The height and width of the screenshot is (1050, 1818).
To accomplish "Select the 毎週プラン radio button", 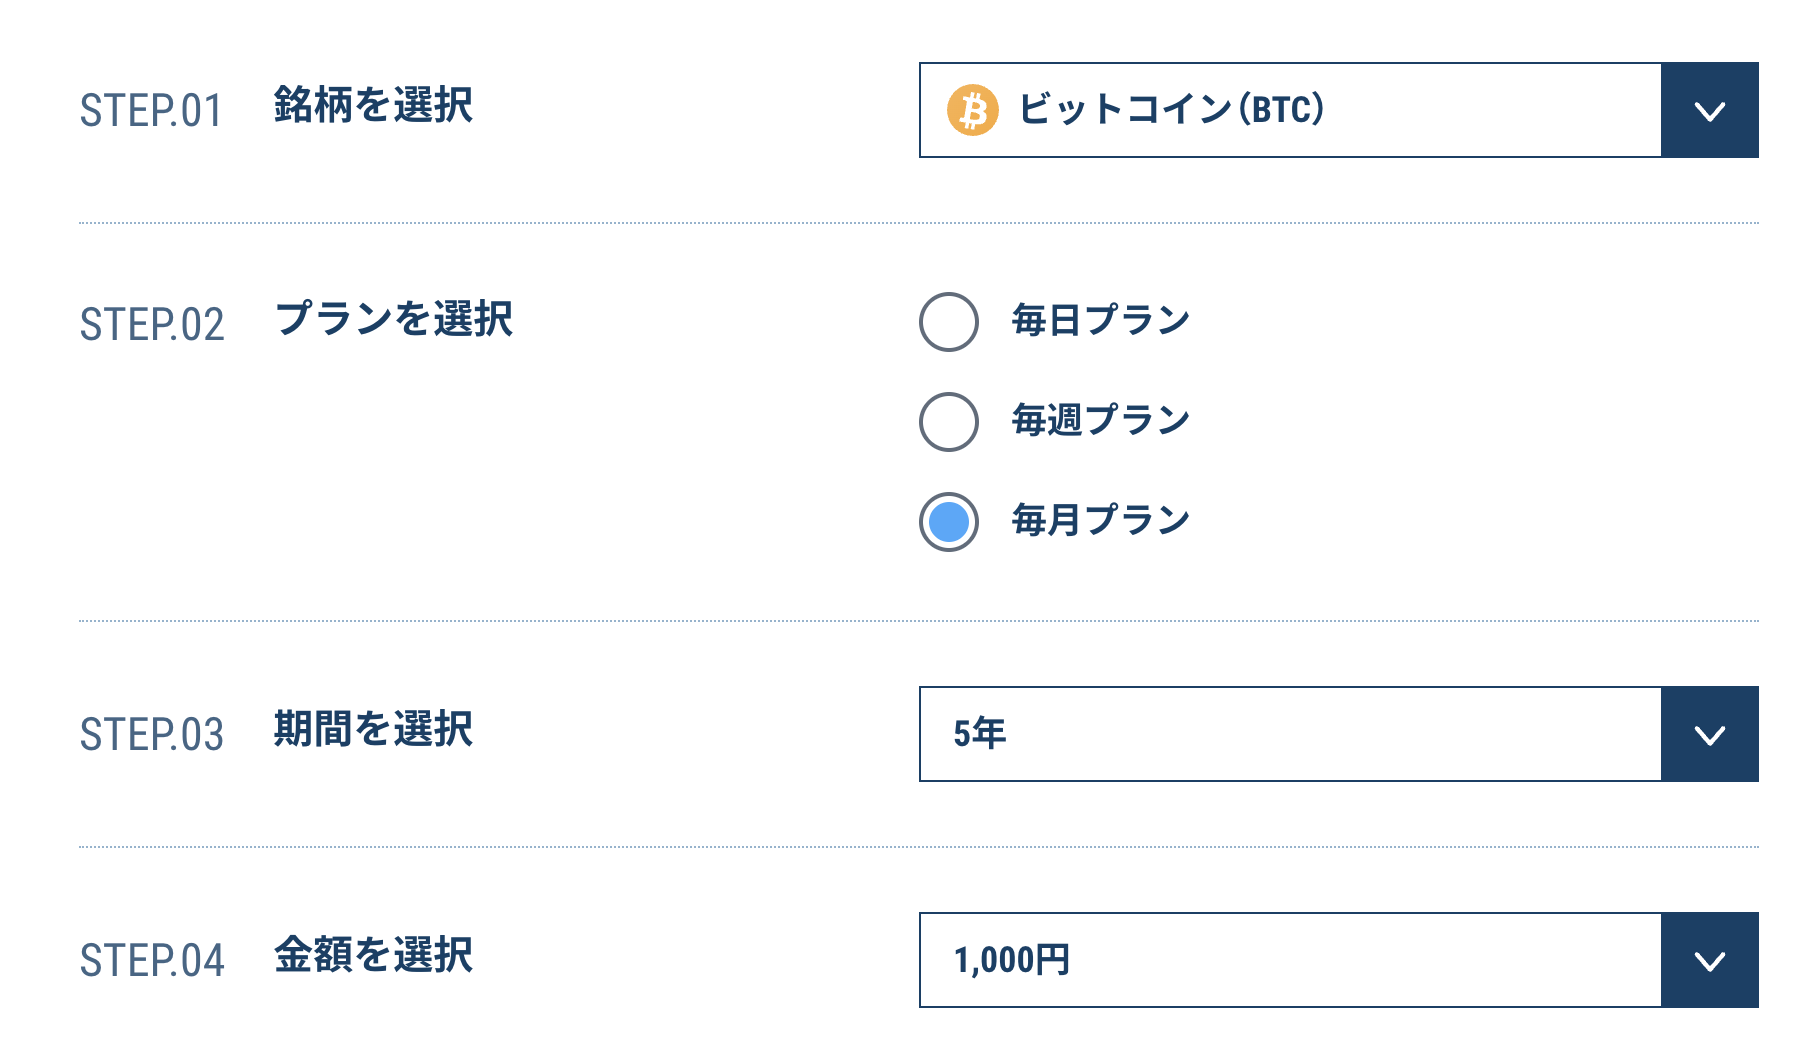I will [x=948, y=422].
